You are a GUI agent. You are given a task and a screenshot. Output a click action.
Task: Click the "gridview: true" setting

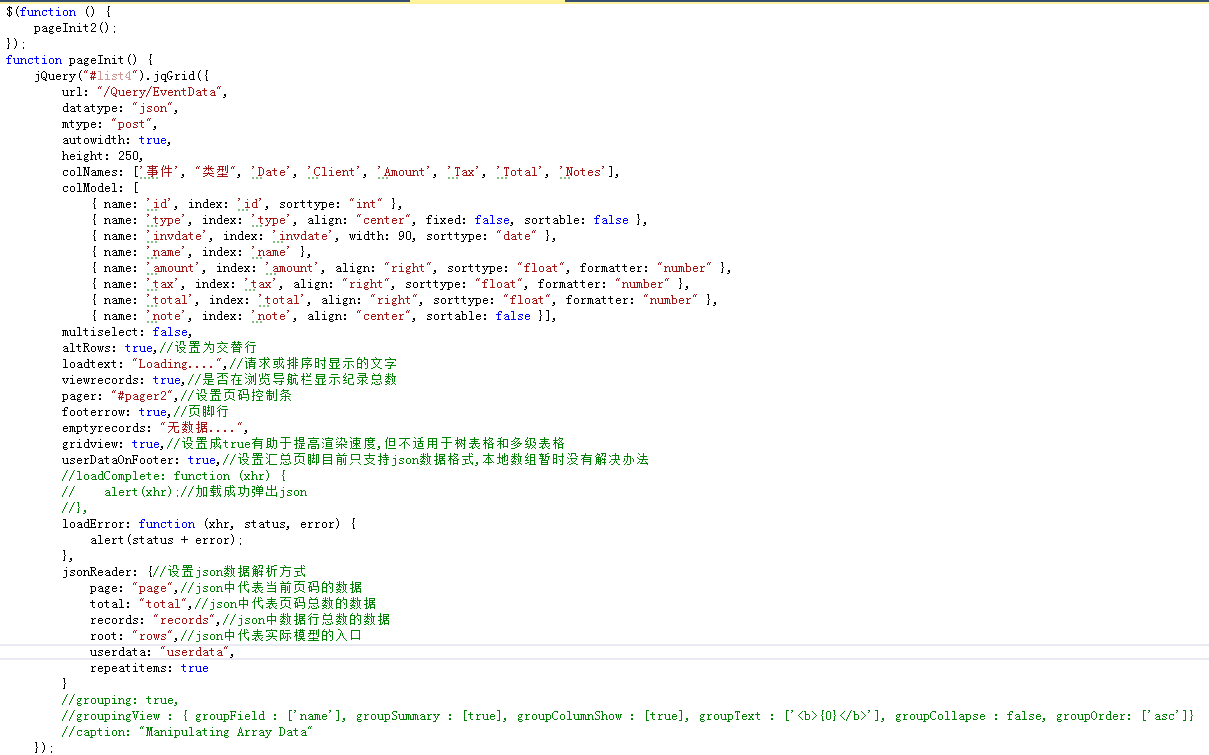110,444
